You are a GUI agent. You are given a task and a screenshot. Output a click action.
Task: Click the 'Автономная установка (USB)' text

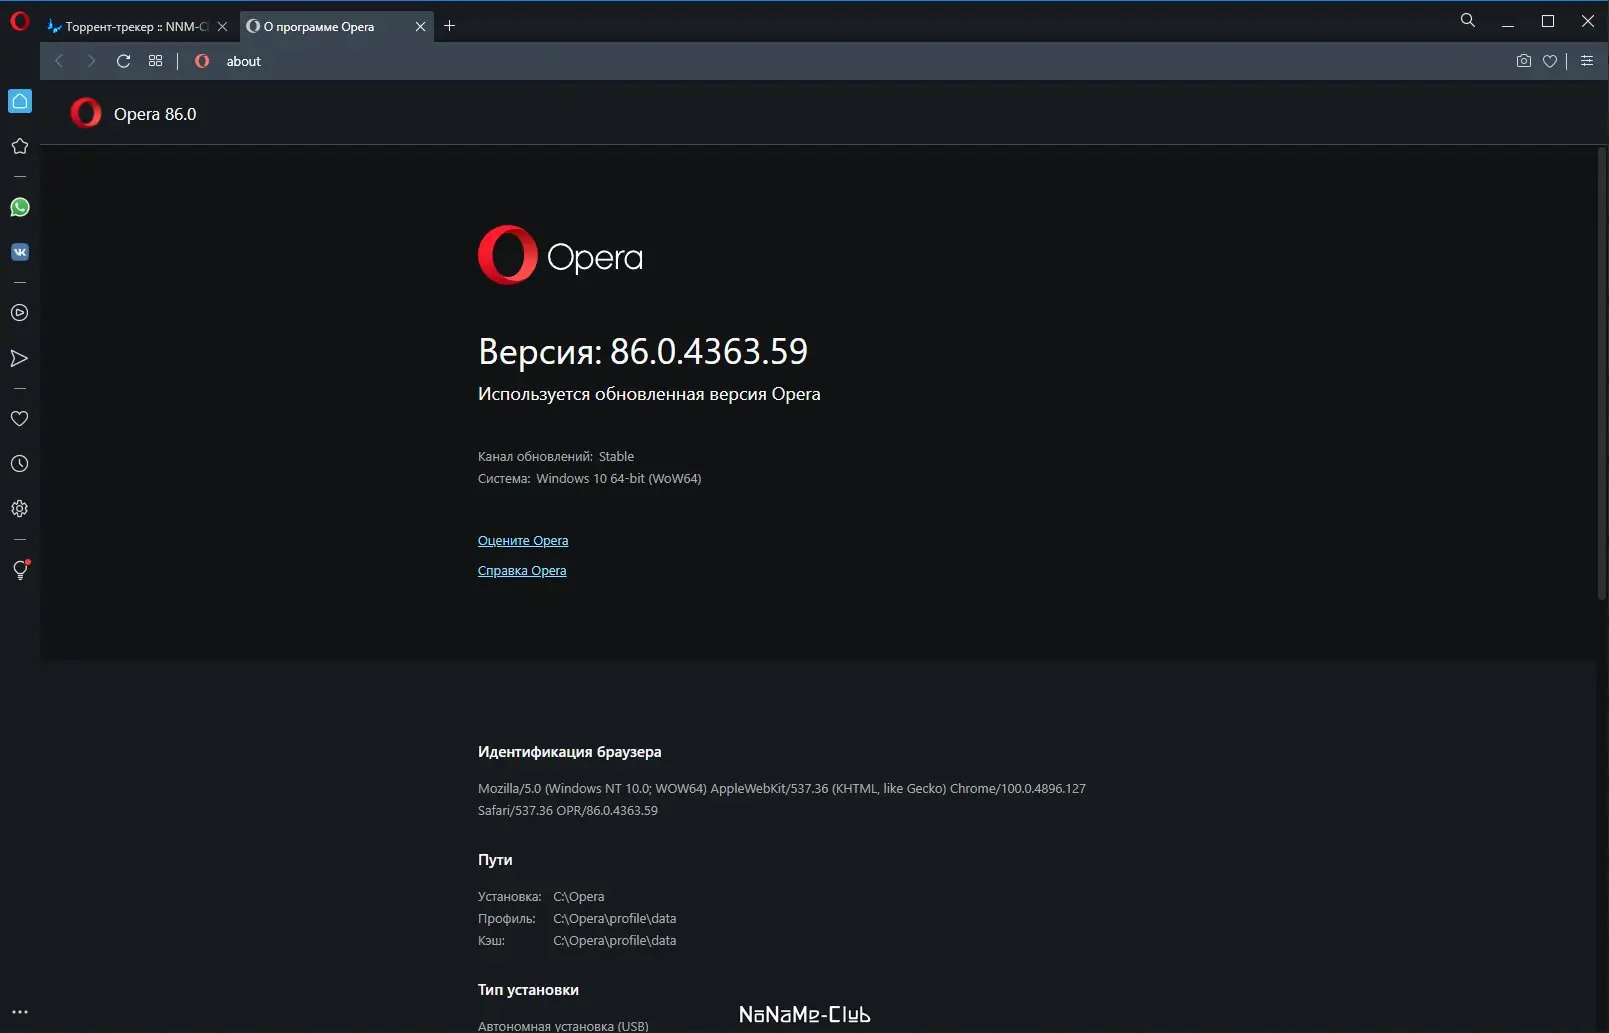click(x=563, y=1026)
